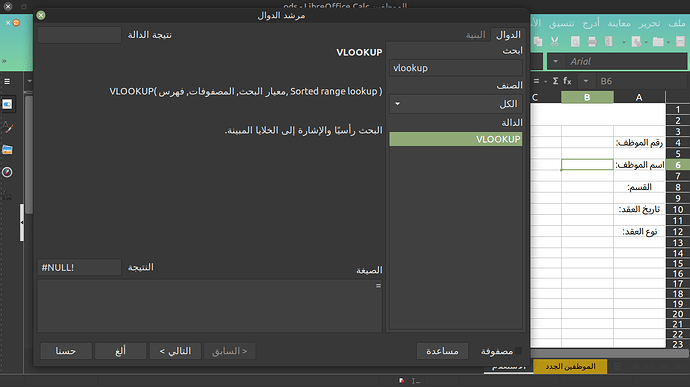Viewport: 690px width, 387px height.
Task: Select the الموظفين الجدد sheet tab
Action: 570,366
